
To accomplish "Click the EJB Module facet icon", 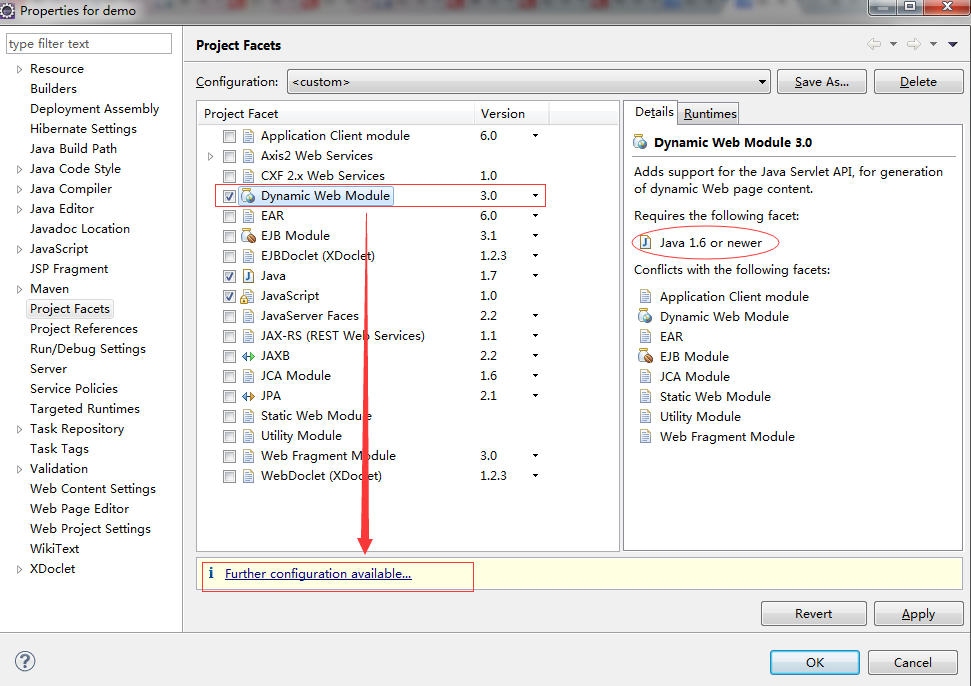I will coord(248,236).
